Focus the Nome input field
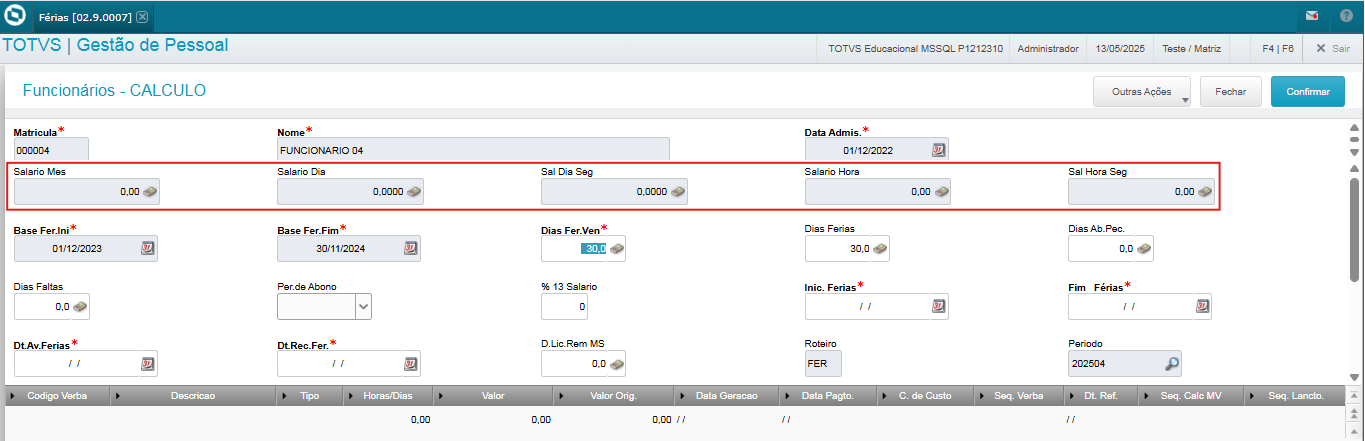Image resolution: width=1365 pixels, height=441 pixels. click(x=473, y=149)
